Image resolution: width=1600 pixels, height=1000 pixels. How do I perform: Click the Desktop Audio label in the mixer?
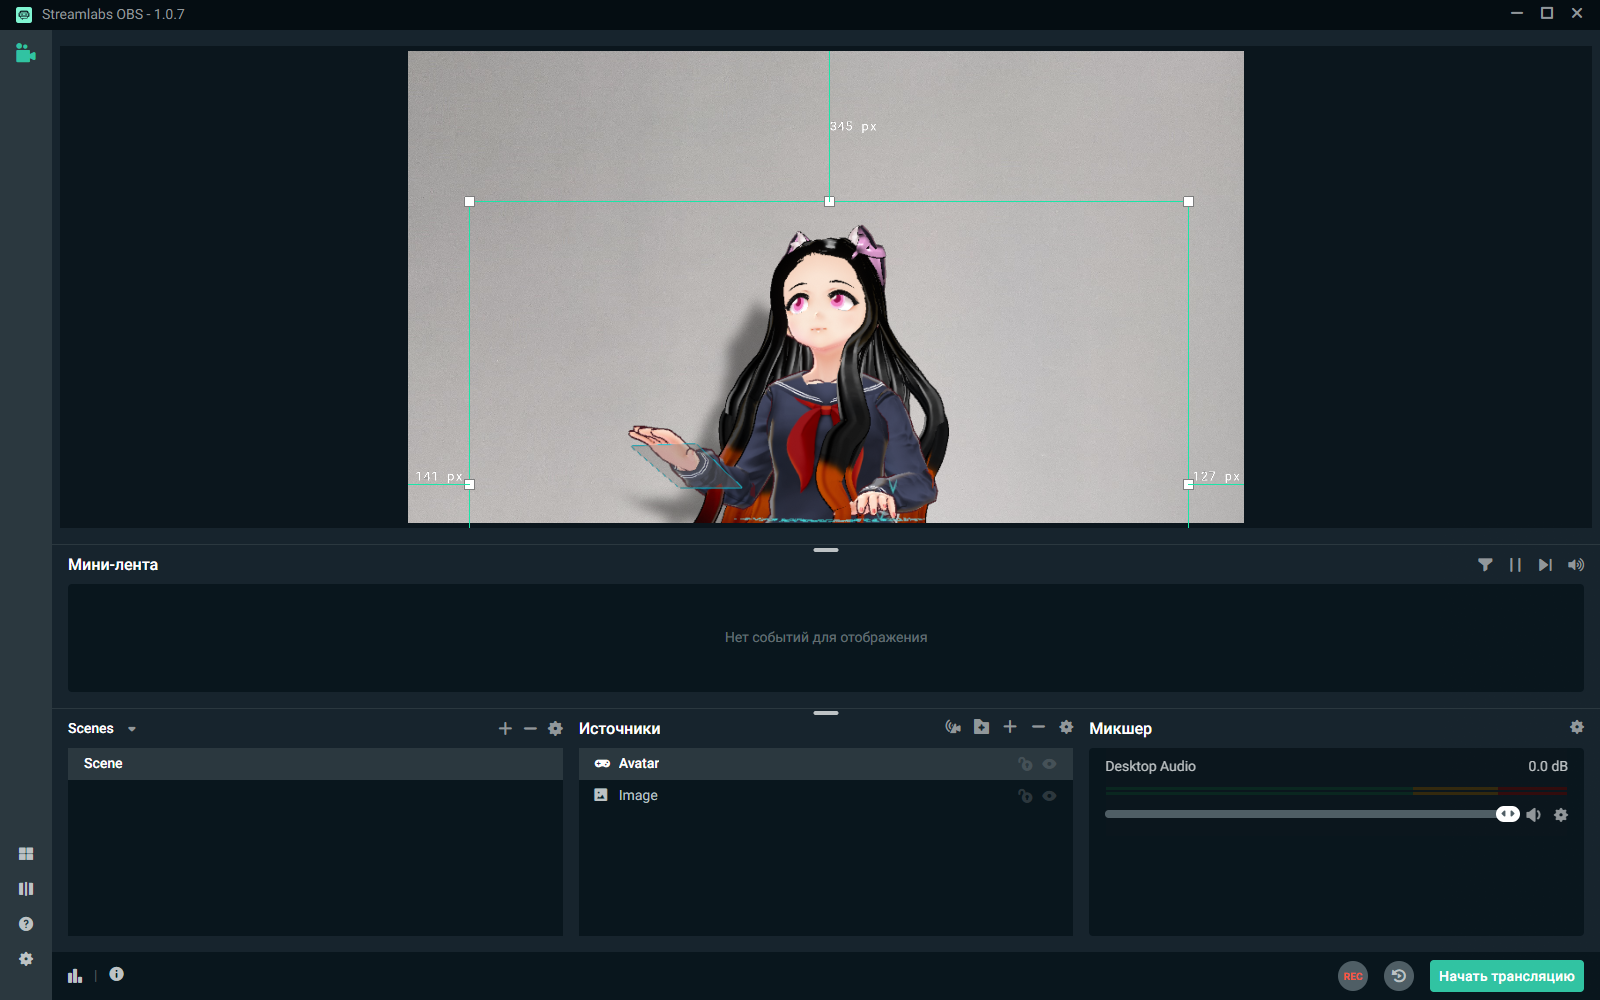(1150, 766)
